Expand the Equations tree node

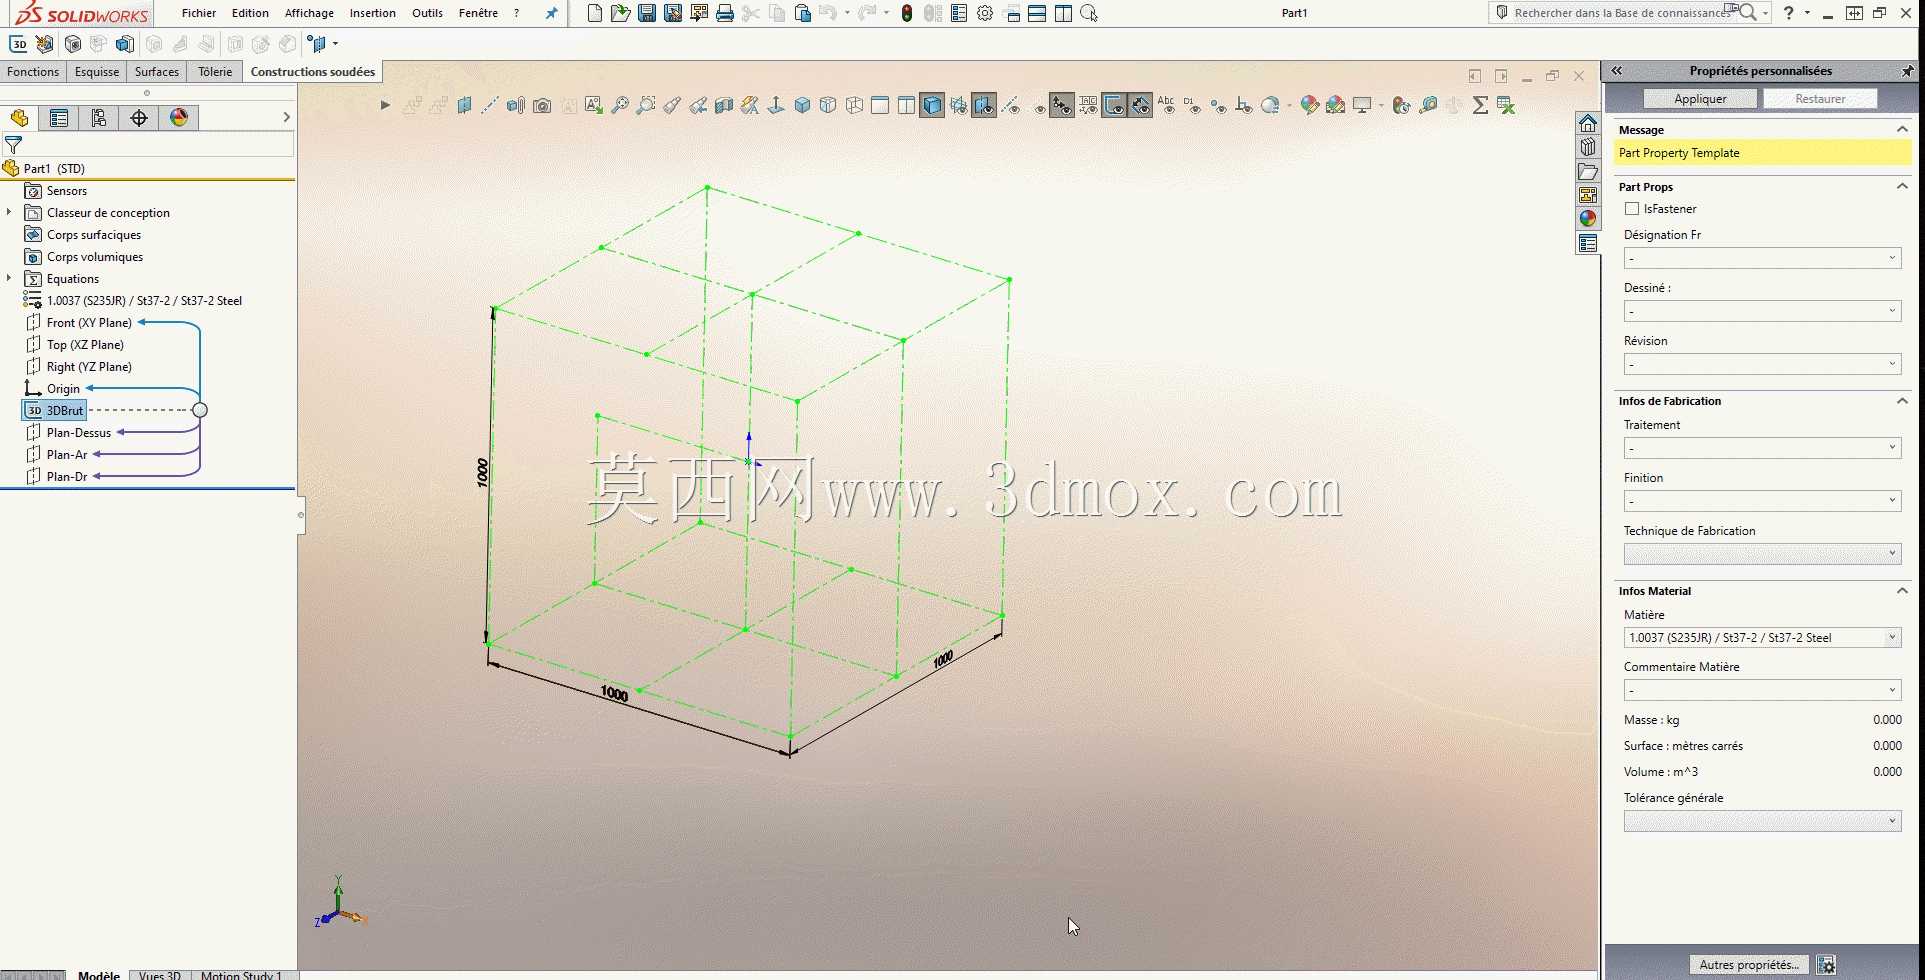[x=9, y=279]
